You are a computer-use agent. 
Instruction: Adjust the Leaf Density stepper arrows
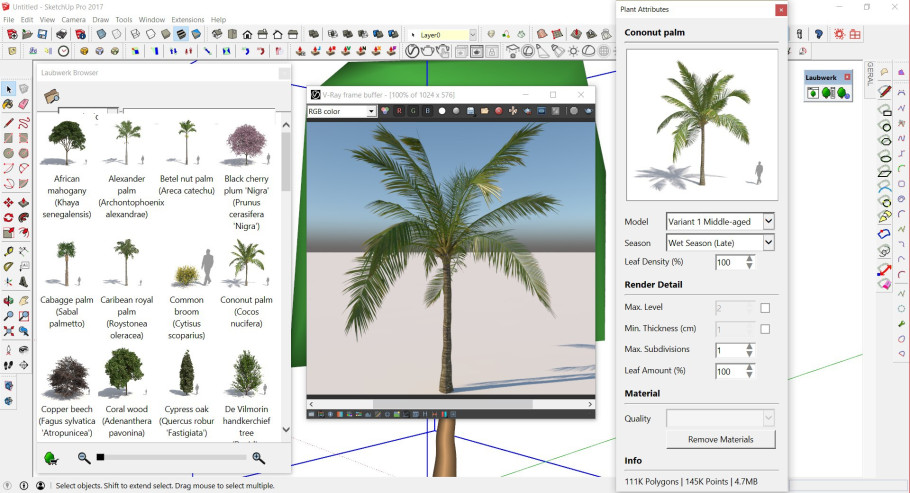(749, 262)
